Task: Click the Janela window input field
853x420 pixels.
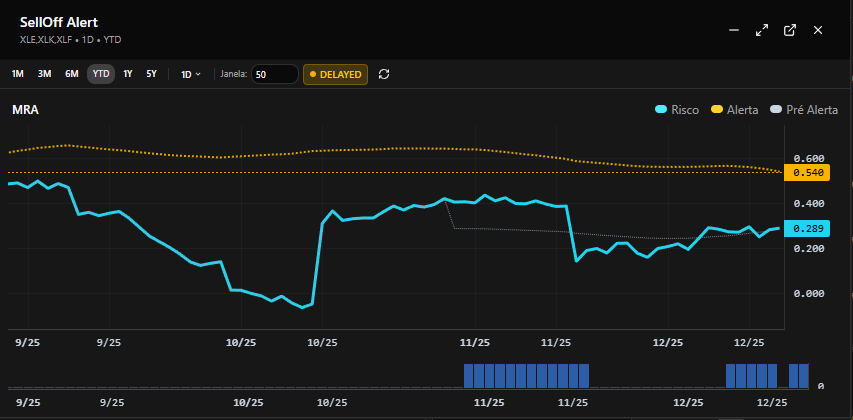Action: pos(274,74)
